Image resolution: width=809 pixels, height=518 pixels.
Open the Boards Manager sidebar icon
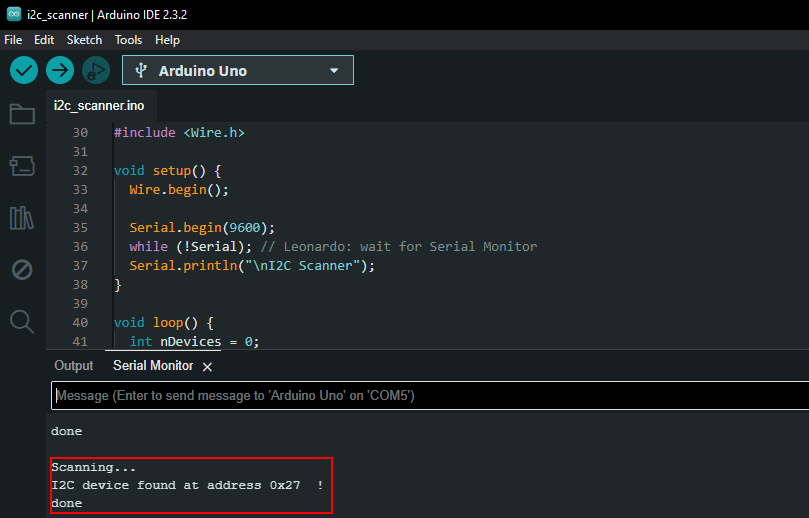tap(22, 165)
